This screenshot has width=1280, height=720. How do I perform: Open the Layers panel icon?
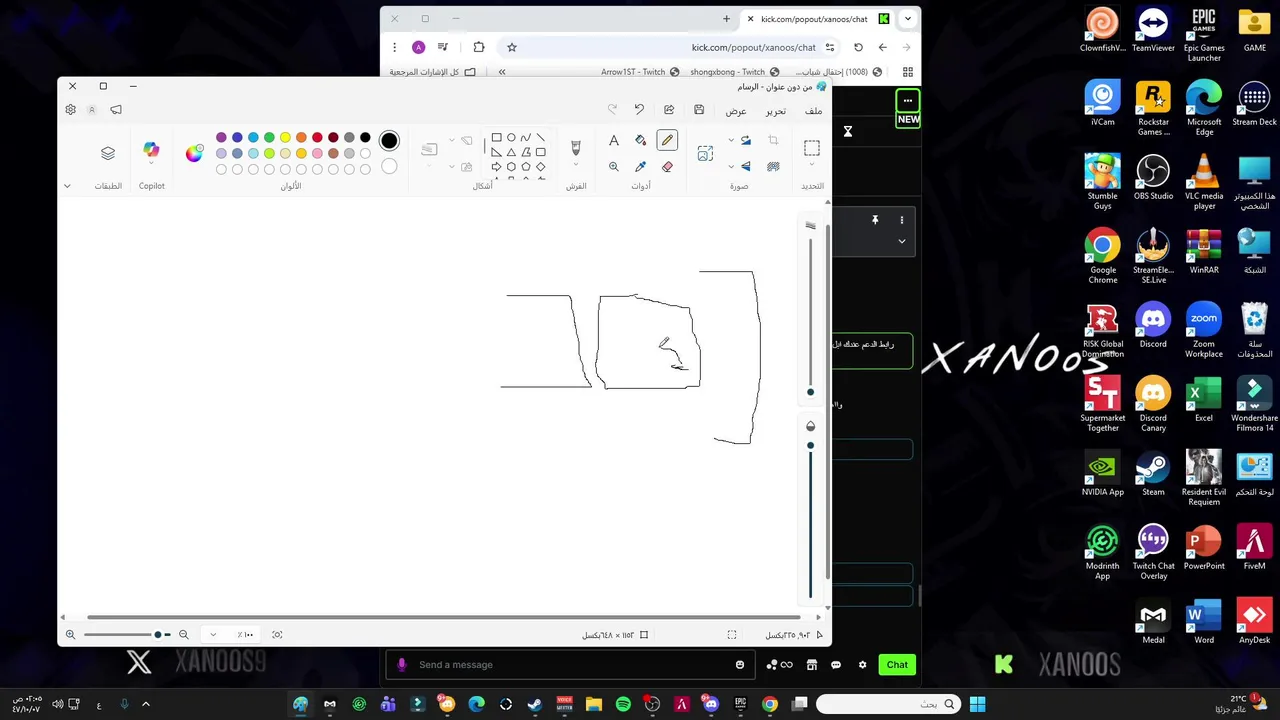pyautogui.click(x=108, y=153)
